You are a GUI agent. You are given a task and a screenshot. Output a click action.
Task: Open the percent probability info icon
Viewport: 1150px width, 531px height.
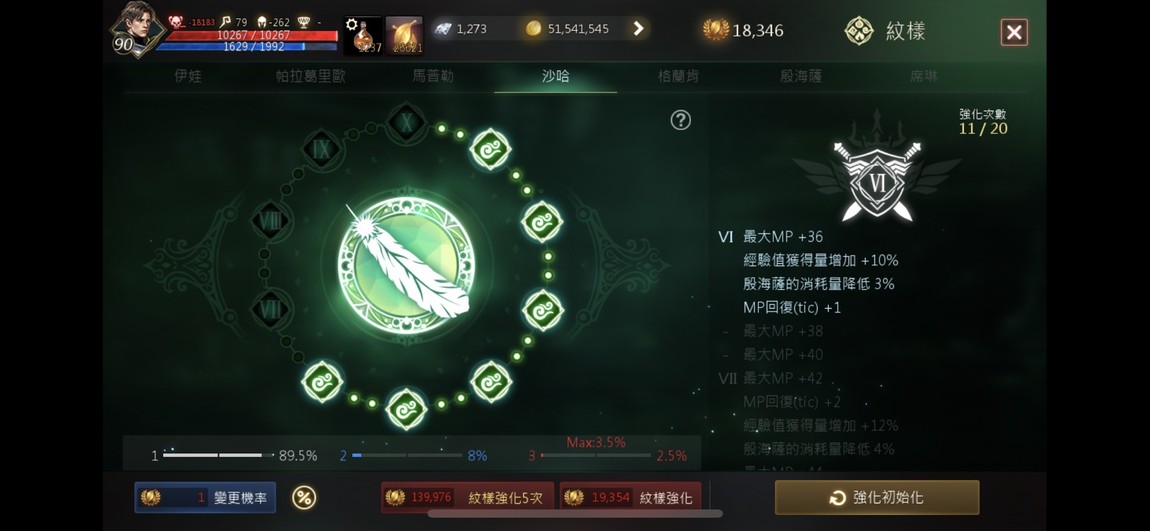click(x=304, y=498)
